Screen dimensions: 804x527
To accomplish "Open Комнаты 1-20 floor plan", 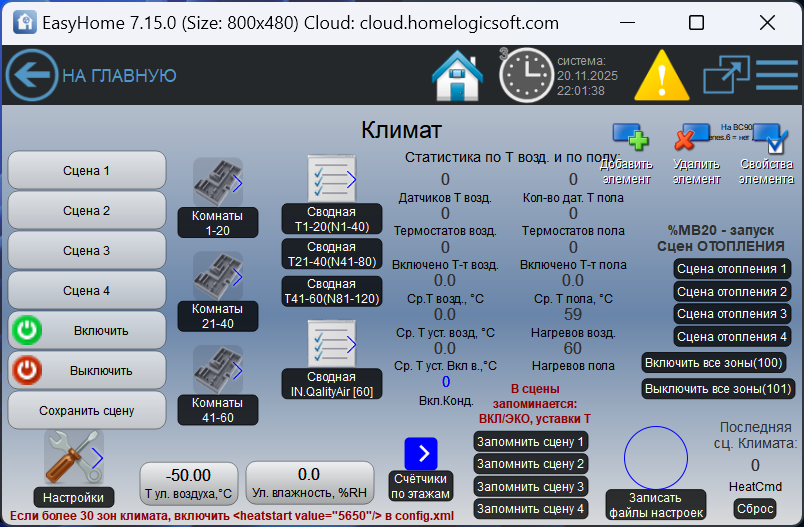I will click(x=217, y=182).
